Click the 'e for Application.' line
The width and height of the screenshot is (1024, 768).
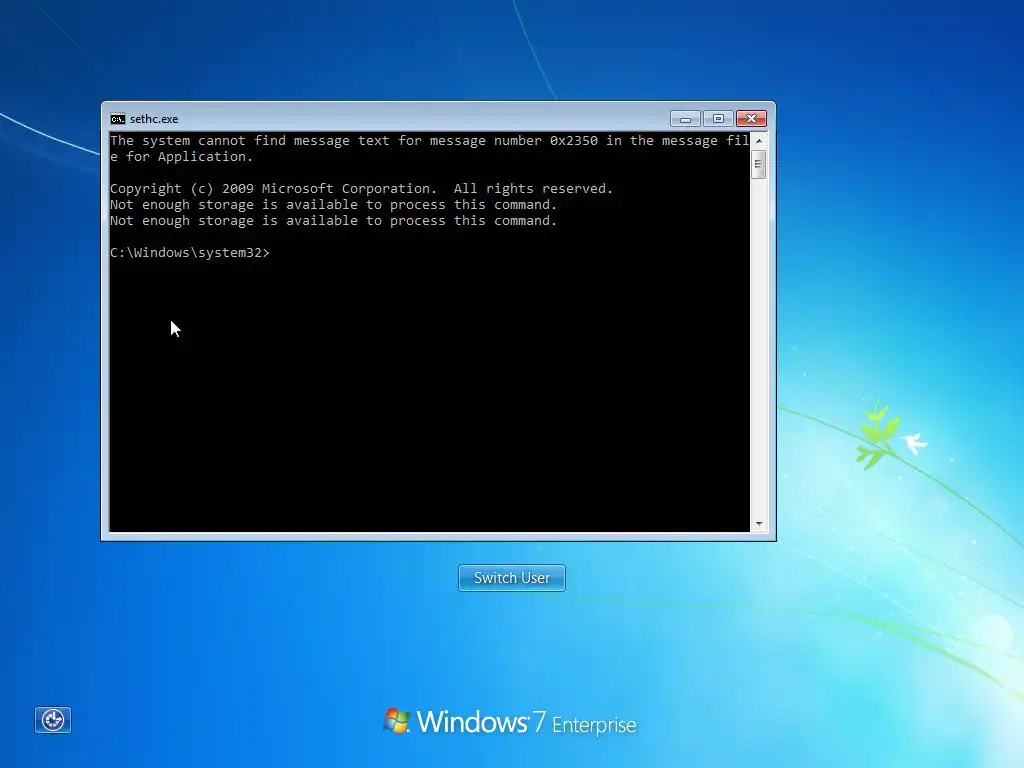click(181, 157)
